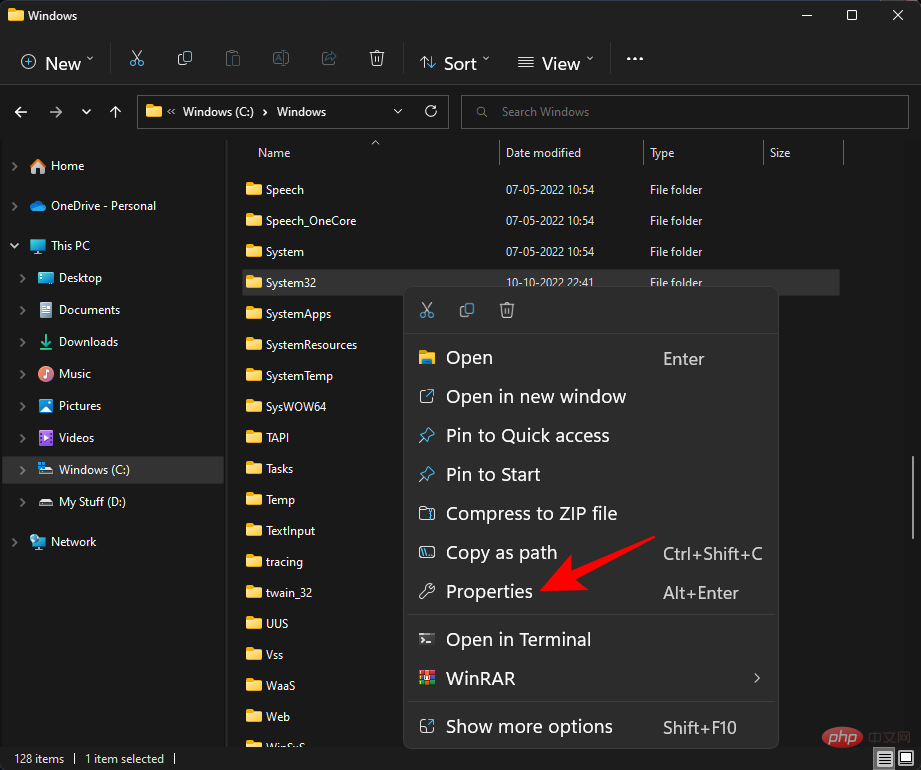This screenshot has width=921, height=770.
Task: Refresh the folder view
Action: pyautogui.click(x=429, y=111)
